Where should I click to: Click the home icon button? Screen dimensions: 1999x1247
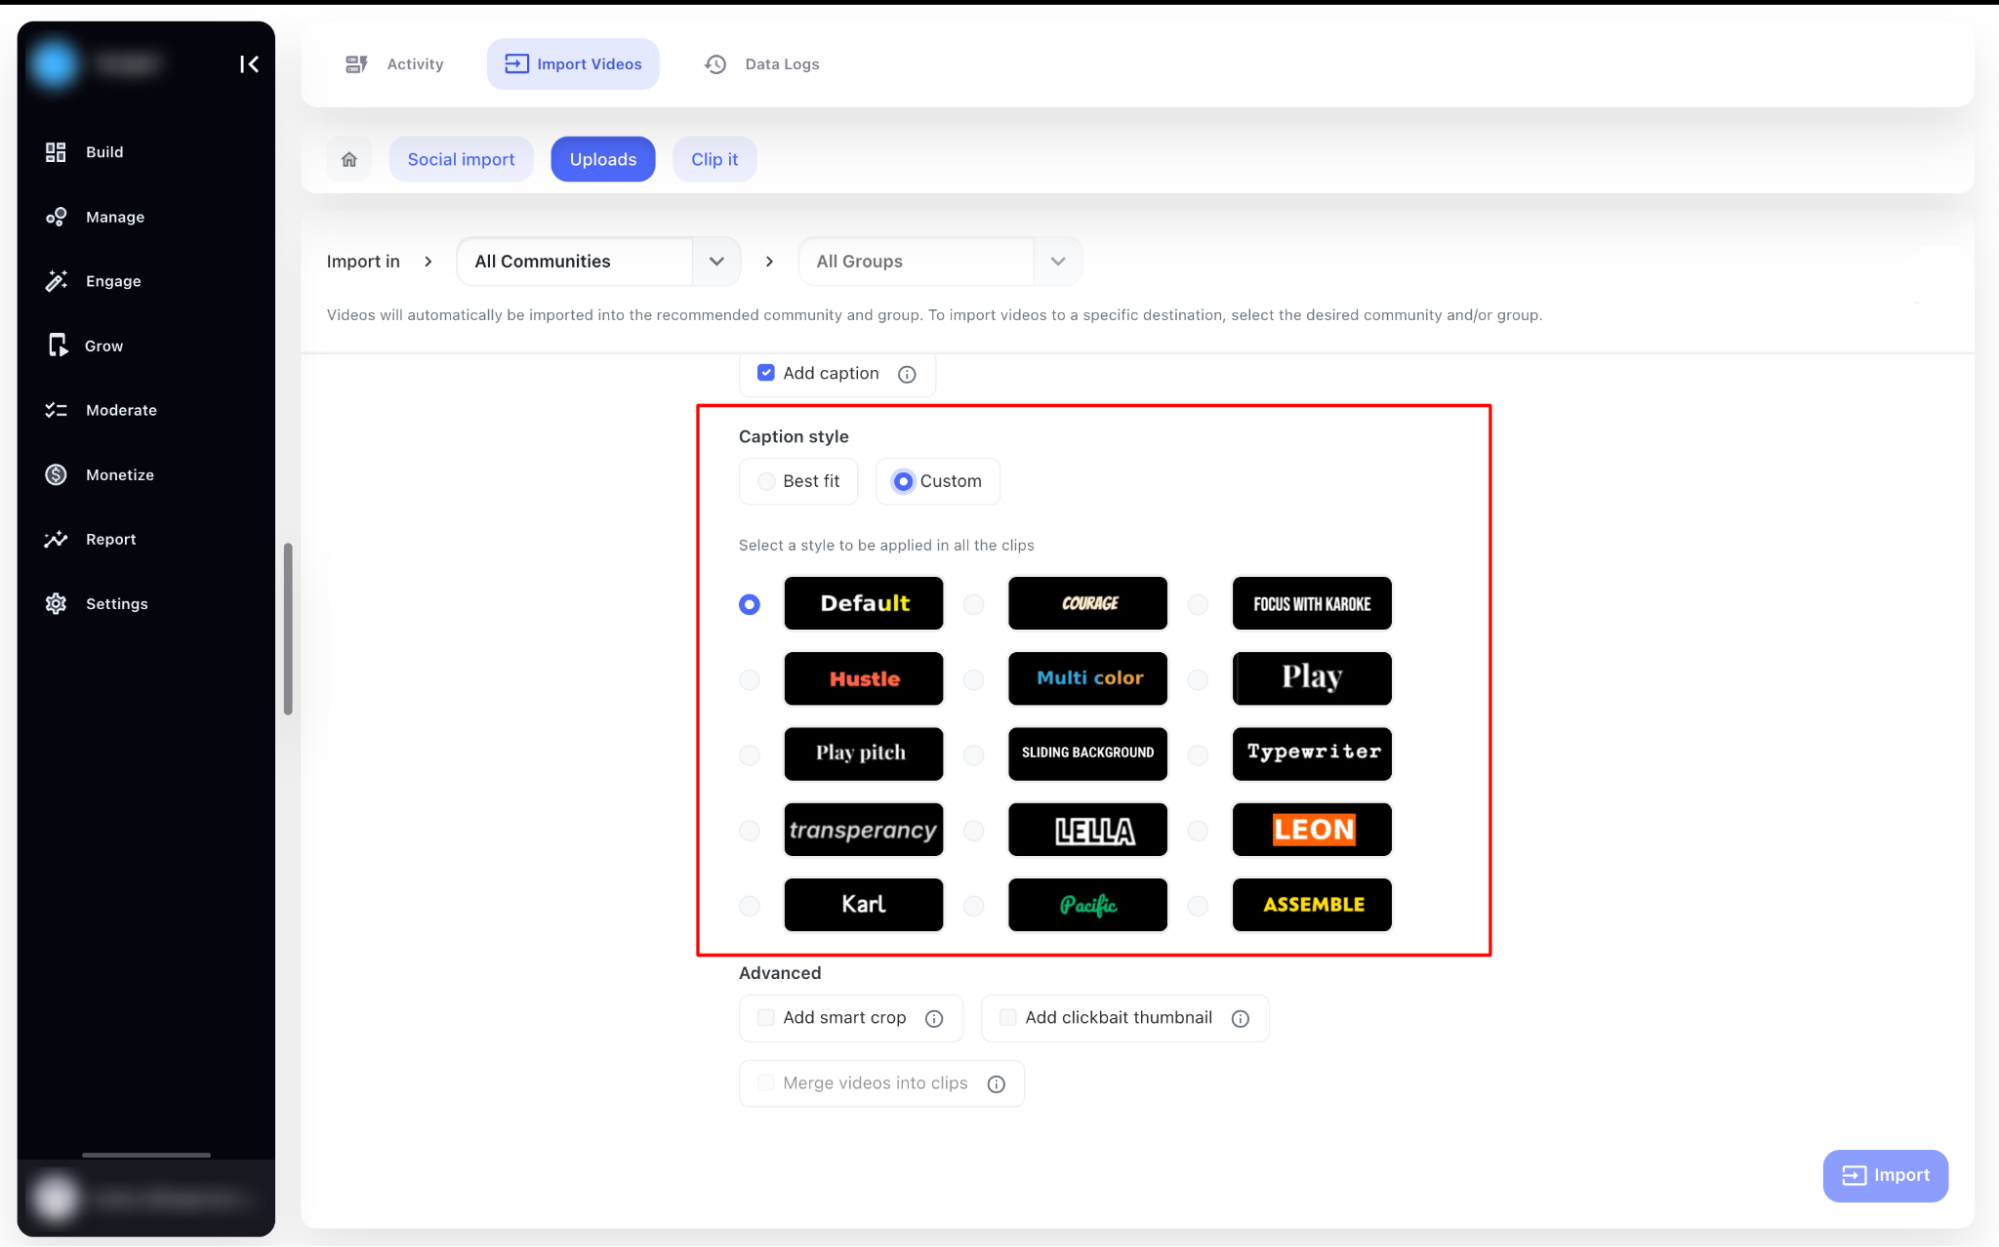pyautogui.click(x=349, y=159)
